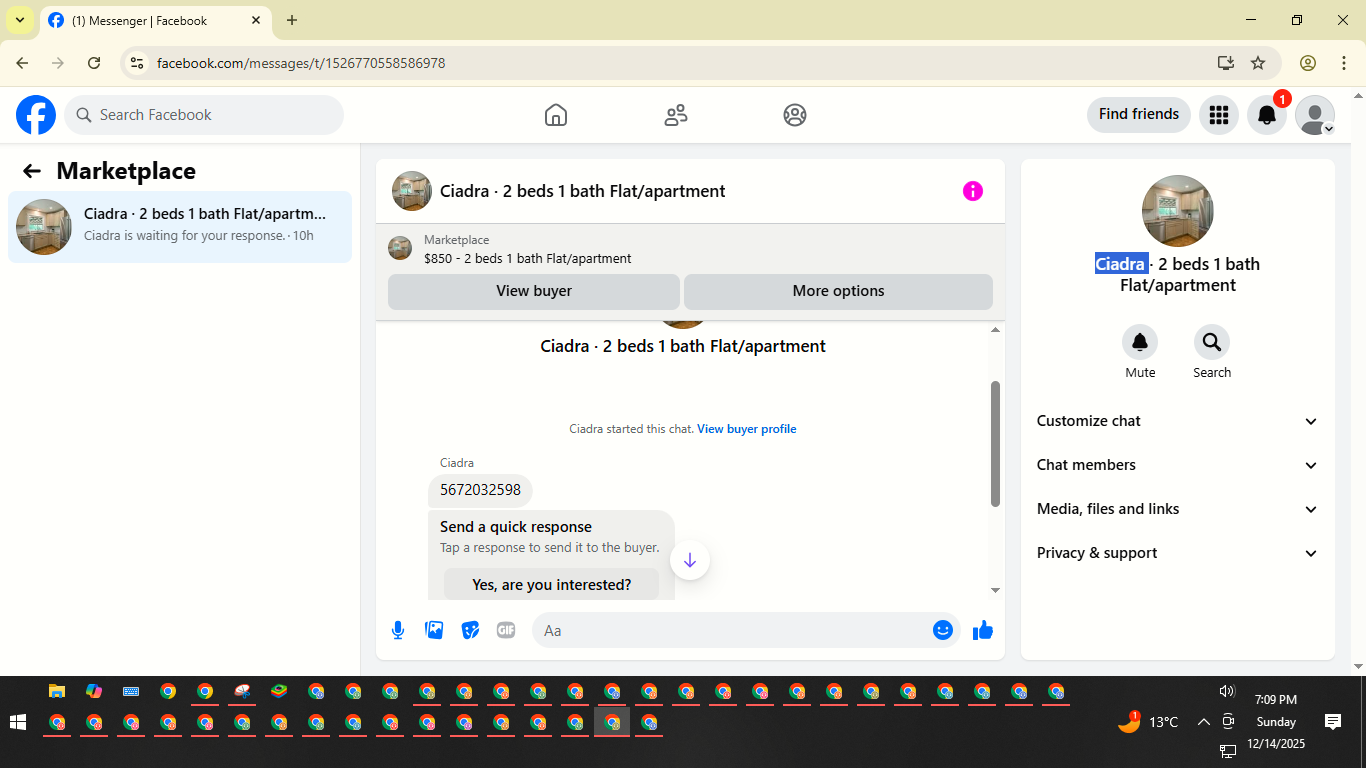1366x768 pixels.
Task: Click the chat message scrollbar thumb
Action: [x=995, y=443]
